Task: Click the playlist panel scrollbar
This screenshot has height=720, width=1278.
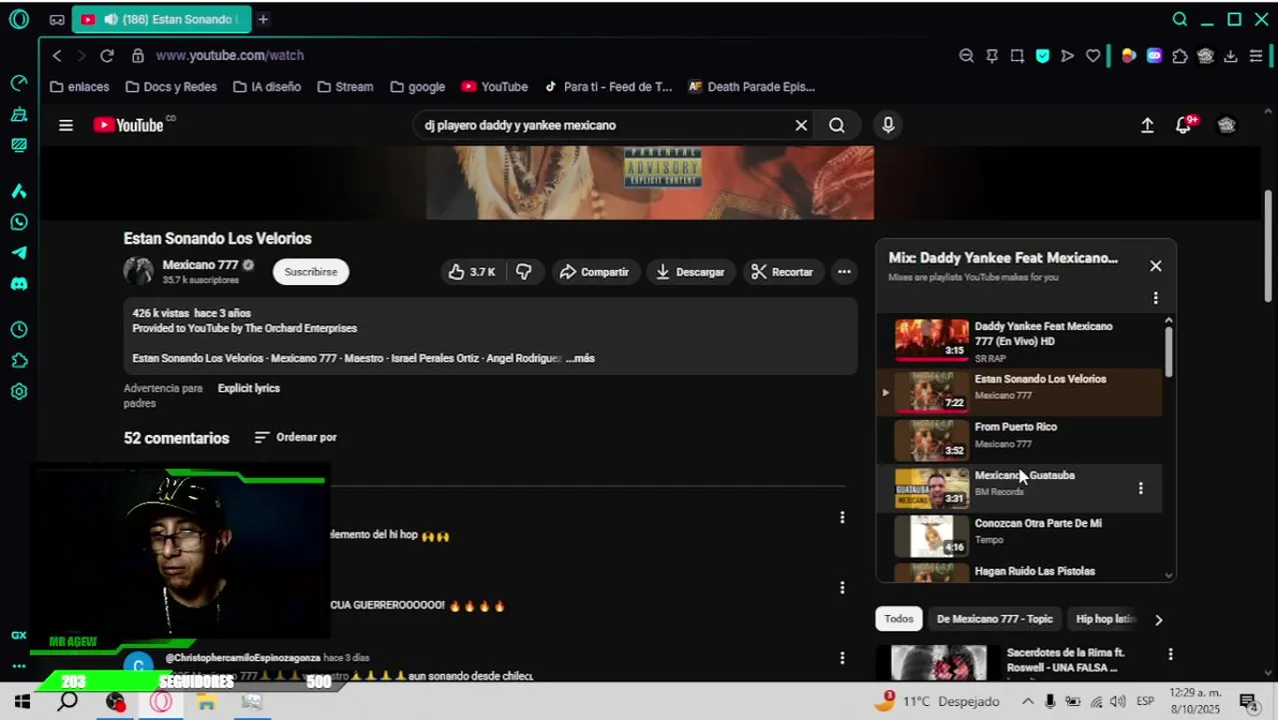Action: point(1168,350)
